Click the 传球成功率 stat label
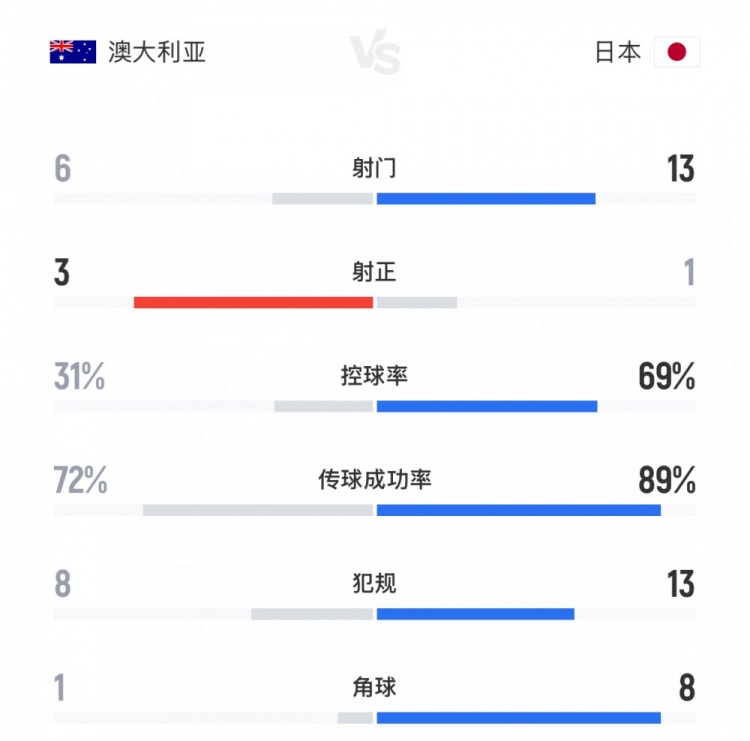The width and height of the screenshot is (750, 741). click(x=375, y=480)
